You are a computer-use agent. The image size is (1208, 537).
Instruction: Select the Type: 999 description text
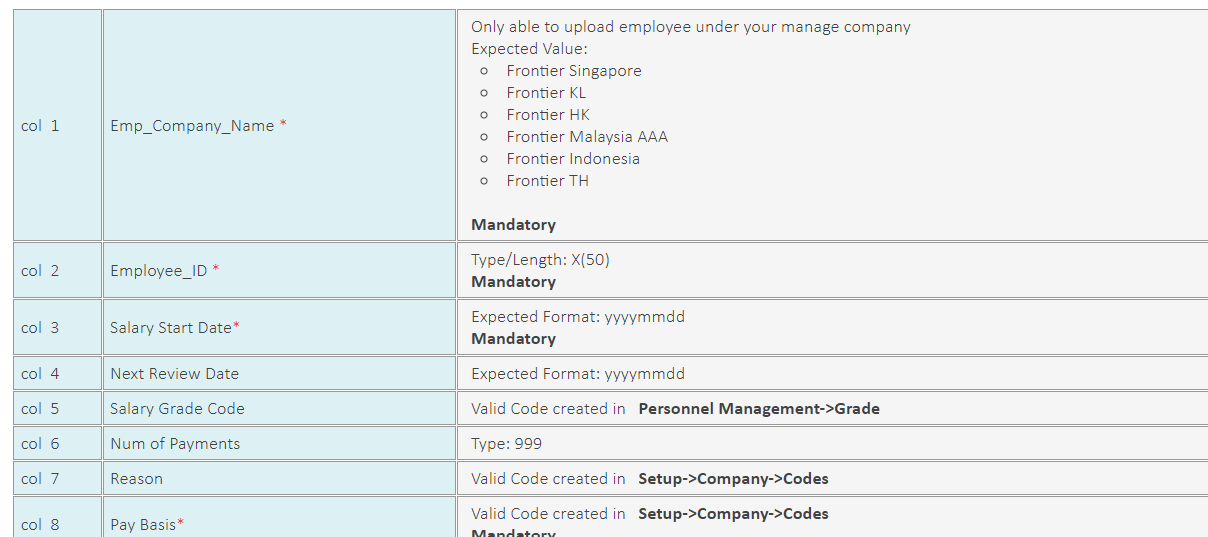click(x=506, y=444)
